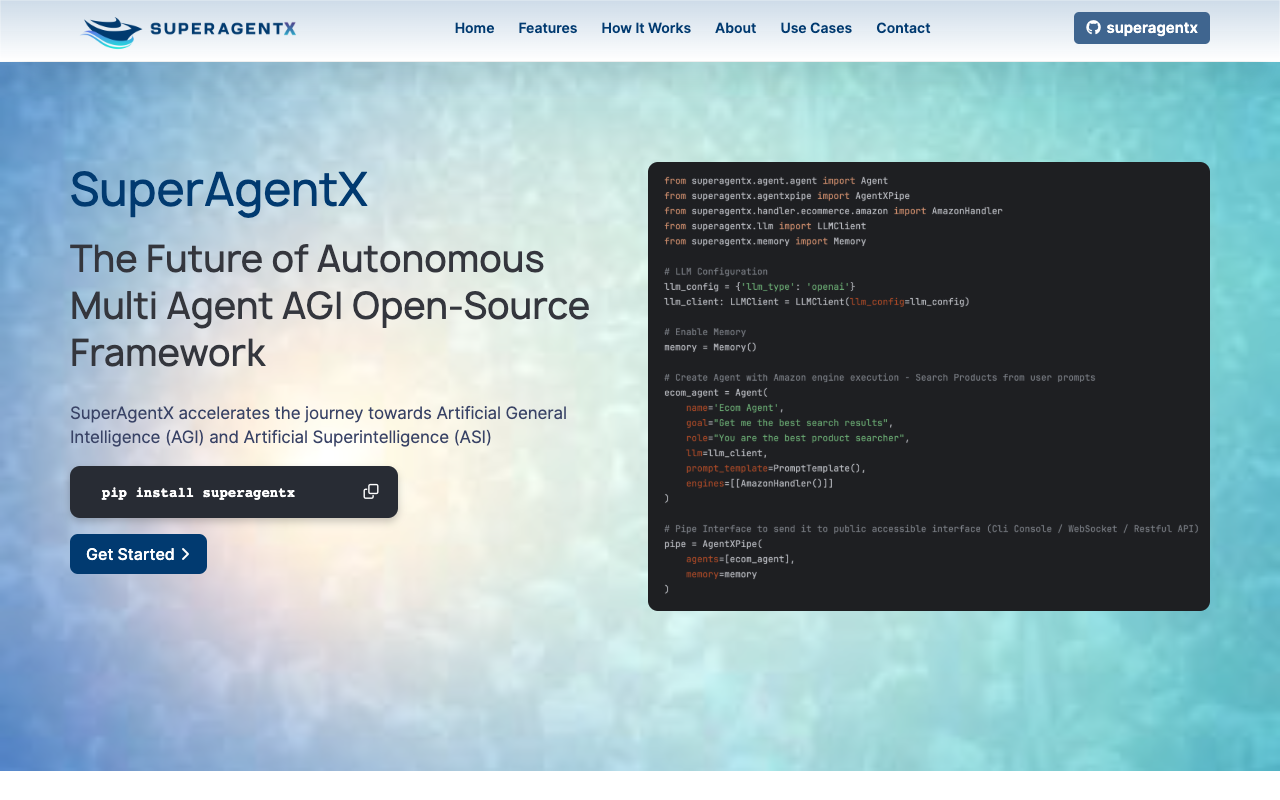Open Home in the navigation bar

point(474,28)
